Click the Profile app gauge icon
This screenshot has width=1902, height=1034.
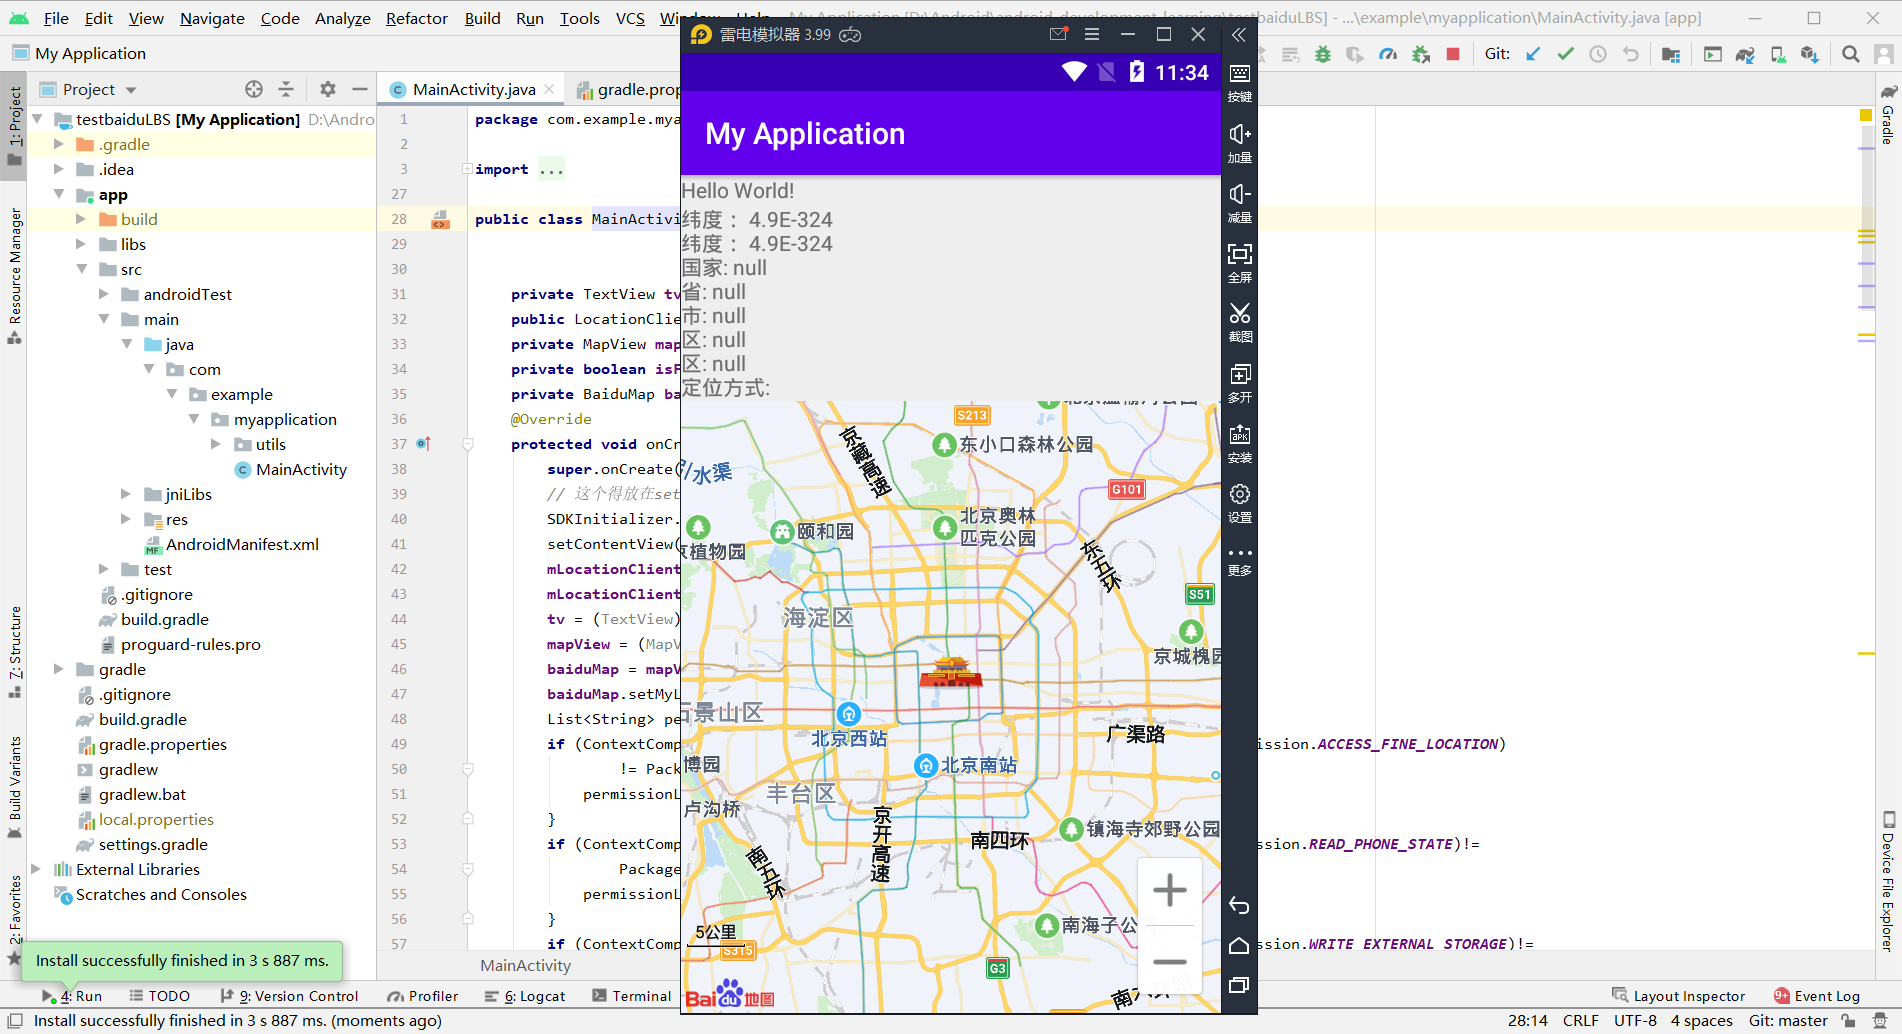click(x=1388, y=54)
